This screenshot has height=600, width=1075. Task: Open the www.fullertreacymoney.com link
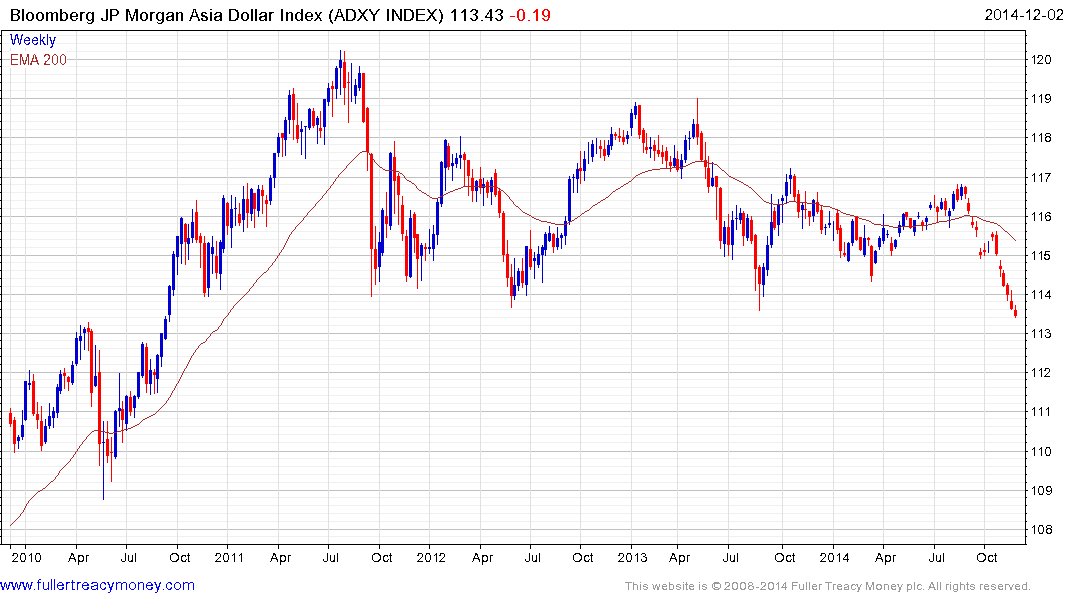click(x=97, y=585)
